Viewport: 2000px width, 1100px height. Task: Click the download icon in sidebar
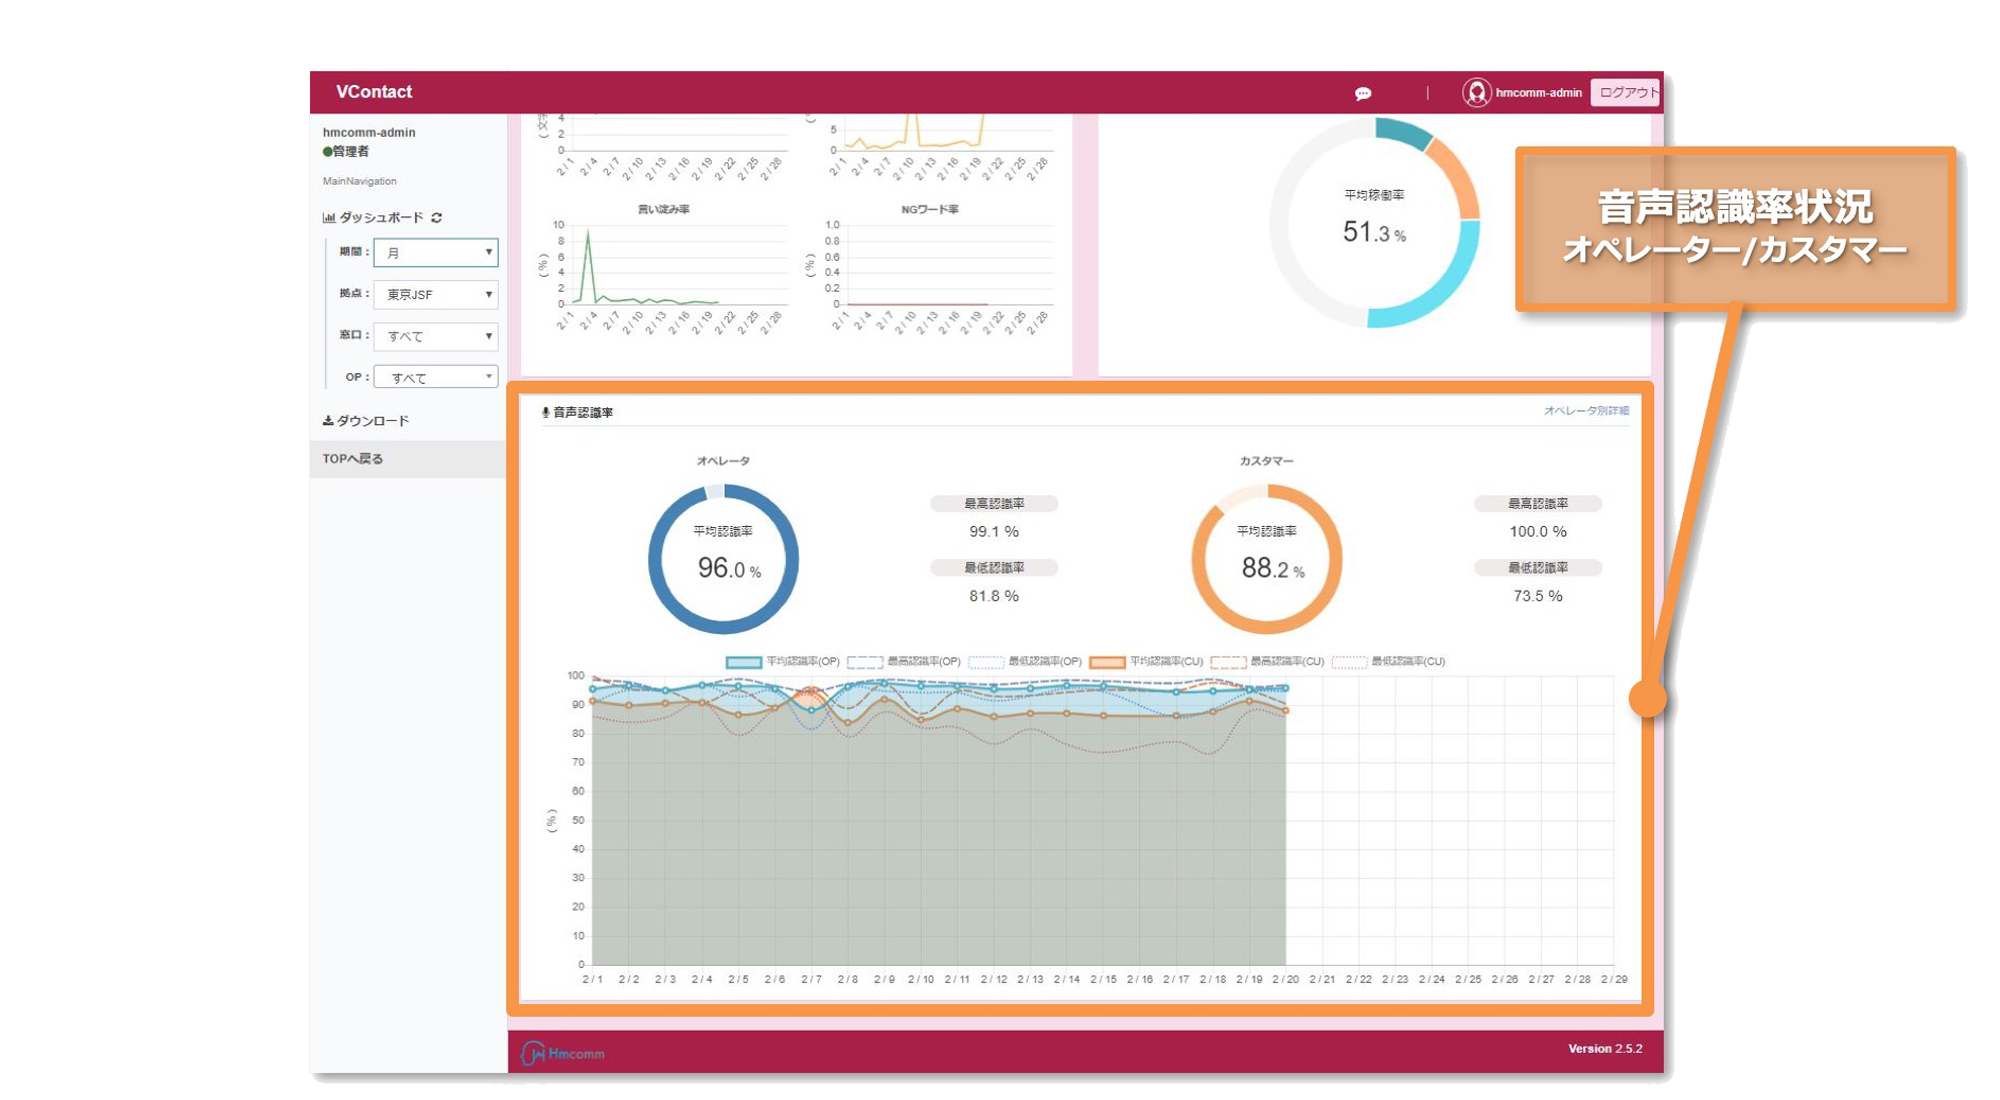coord(327,421)
